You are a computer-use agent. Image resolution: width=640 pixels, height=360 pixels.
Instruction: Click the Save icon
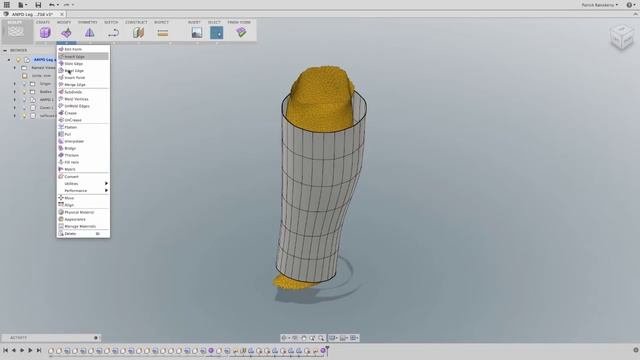[x=38, y=5]
